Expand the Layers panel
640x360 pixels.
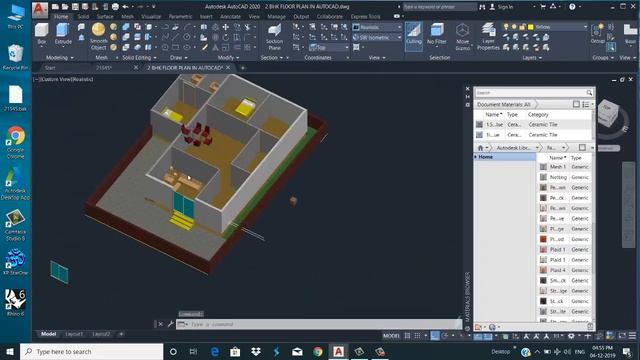coord(532,58)
